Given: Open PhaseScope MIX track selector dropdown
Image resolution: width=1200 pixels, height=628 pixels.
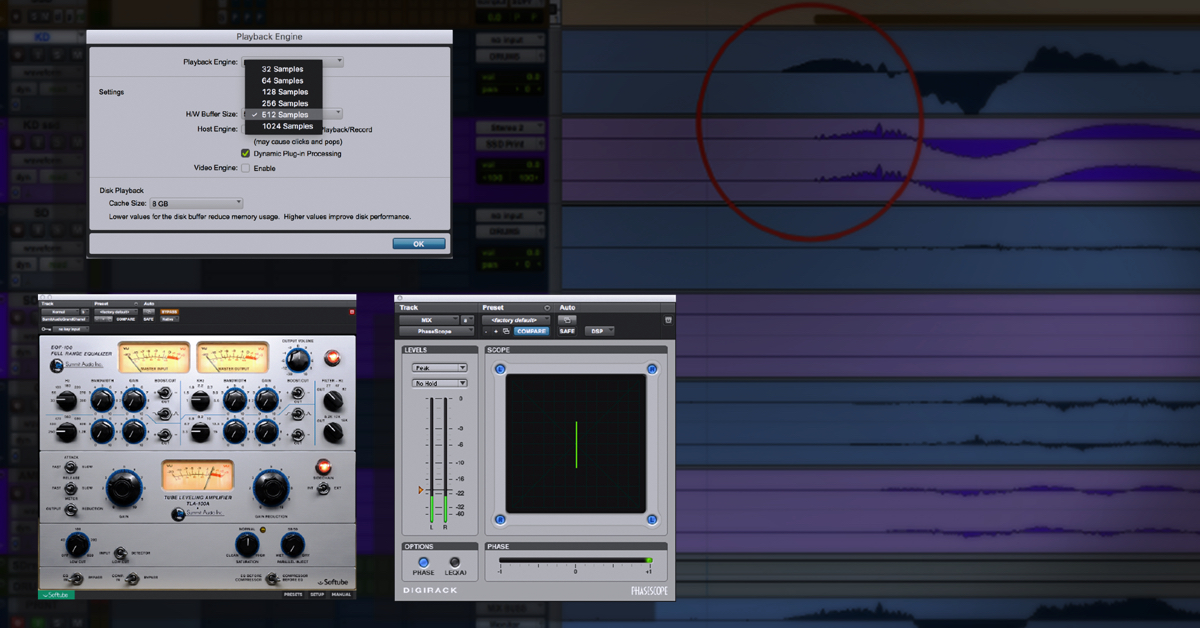Looking at the screenshot, I should pos(429,320).
